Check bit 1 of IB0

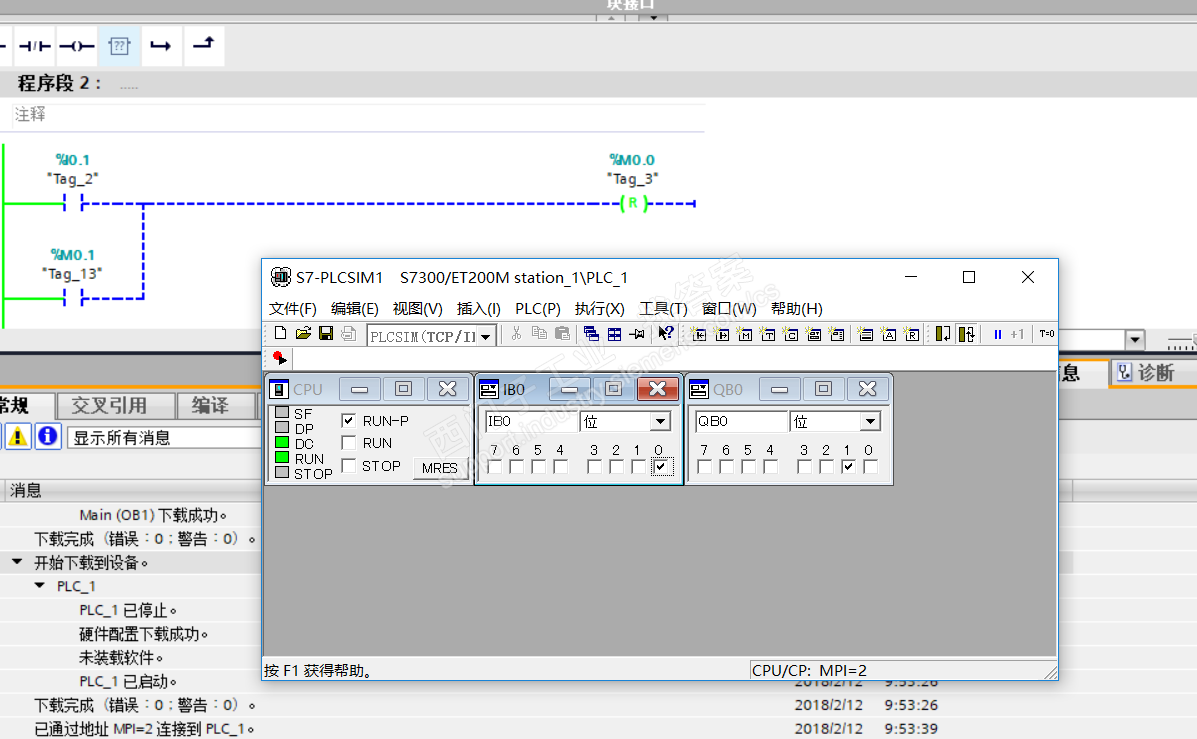[638, 466]
